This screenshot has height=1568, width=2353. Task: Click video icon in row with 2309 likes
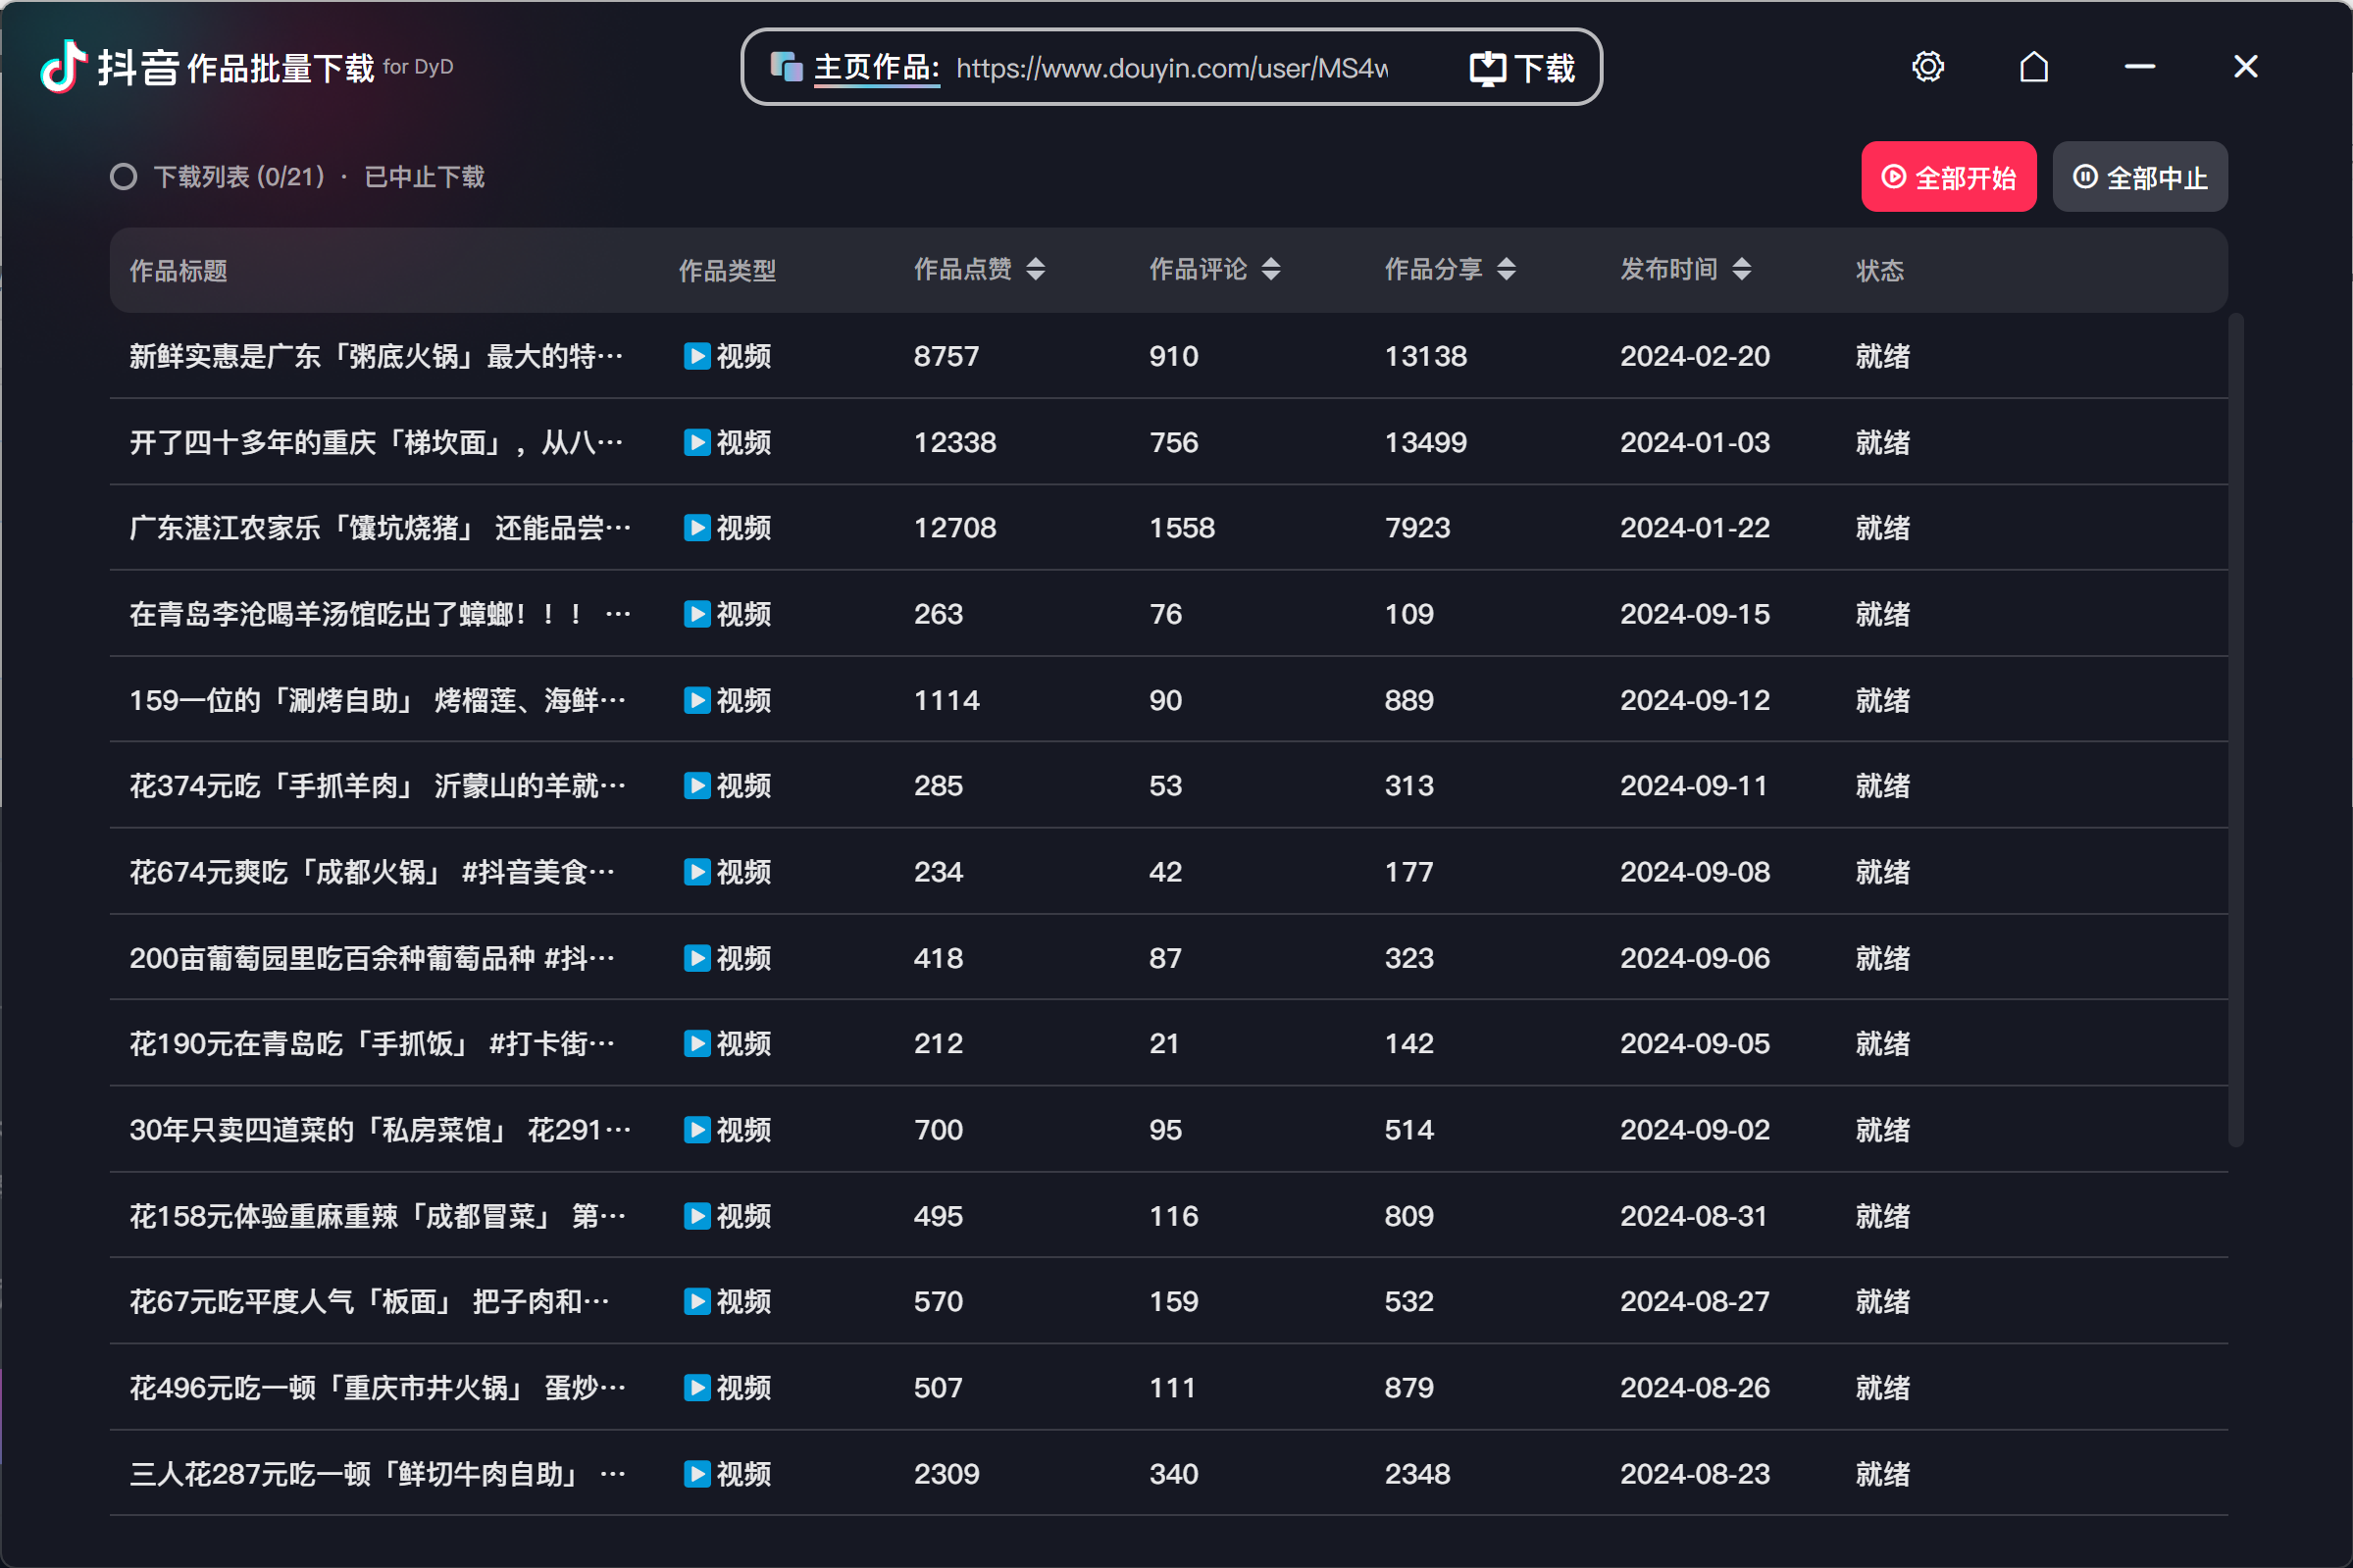click(697, 1474)
